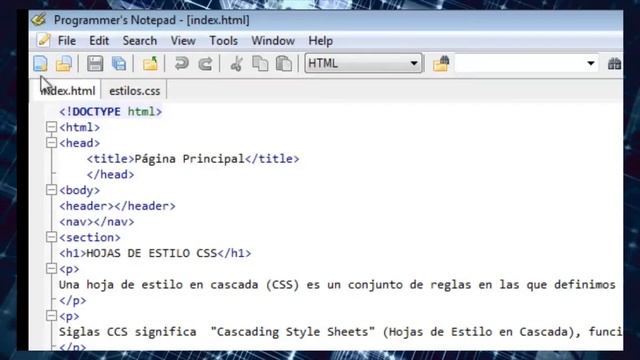Open the Tools menu
640x360 pixels.
223,41
